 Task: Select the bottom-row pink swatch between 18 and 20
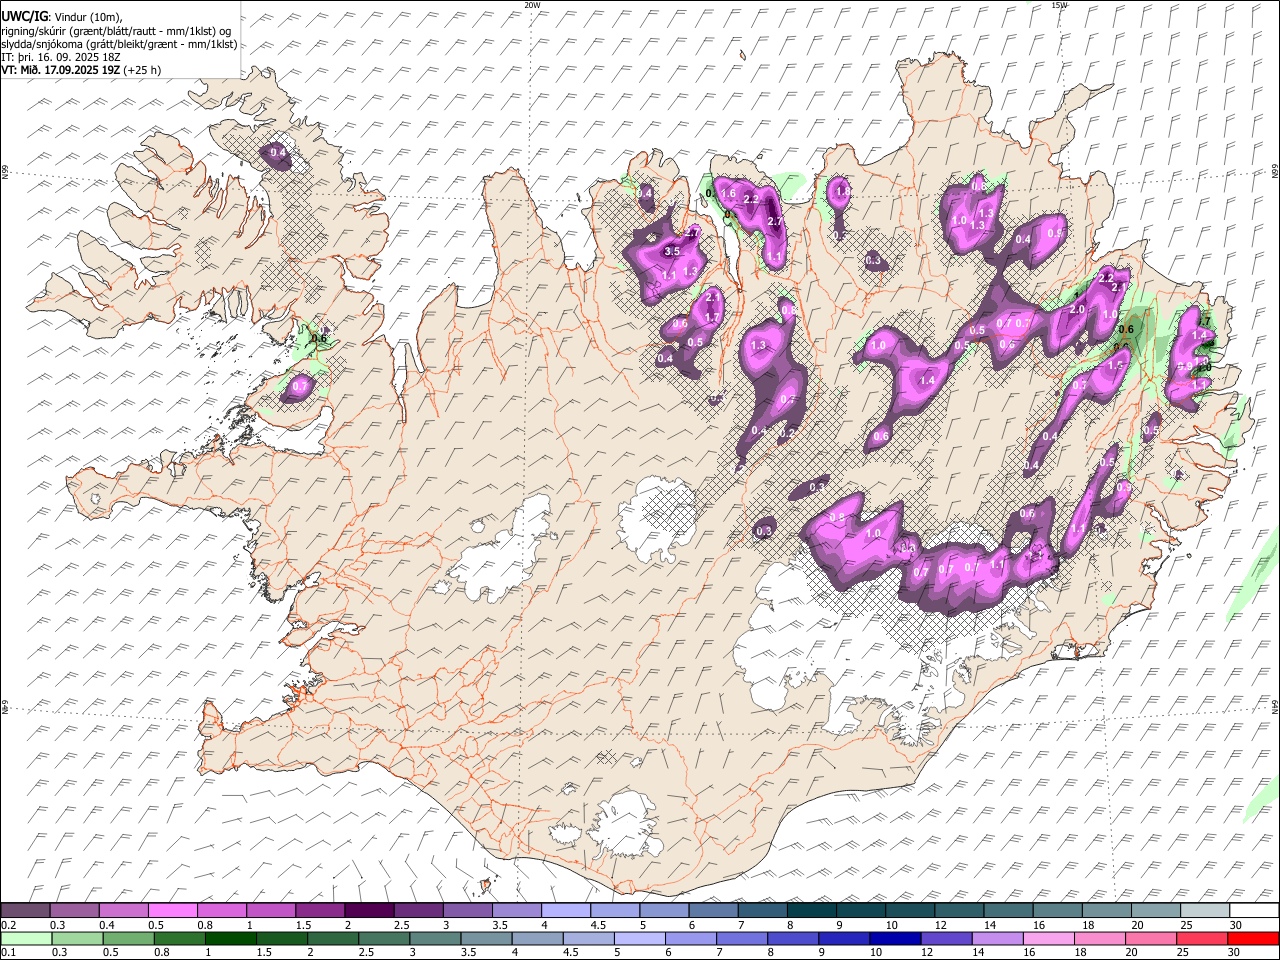pyautogui.click(x=1100, y=938)
